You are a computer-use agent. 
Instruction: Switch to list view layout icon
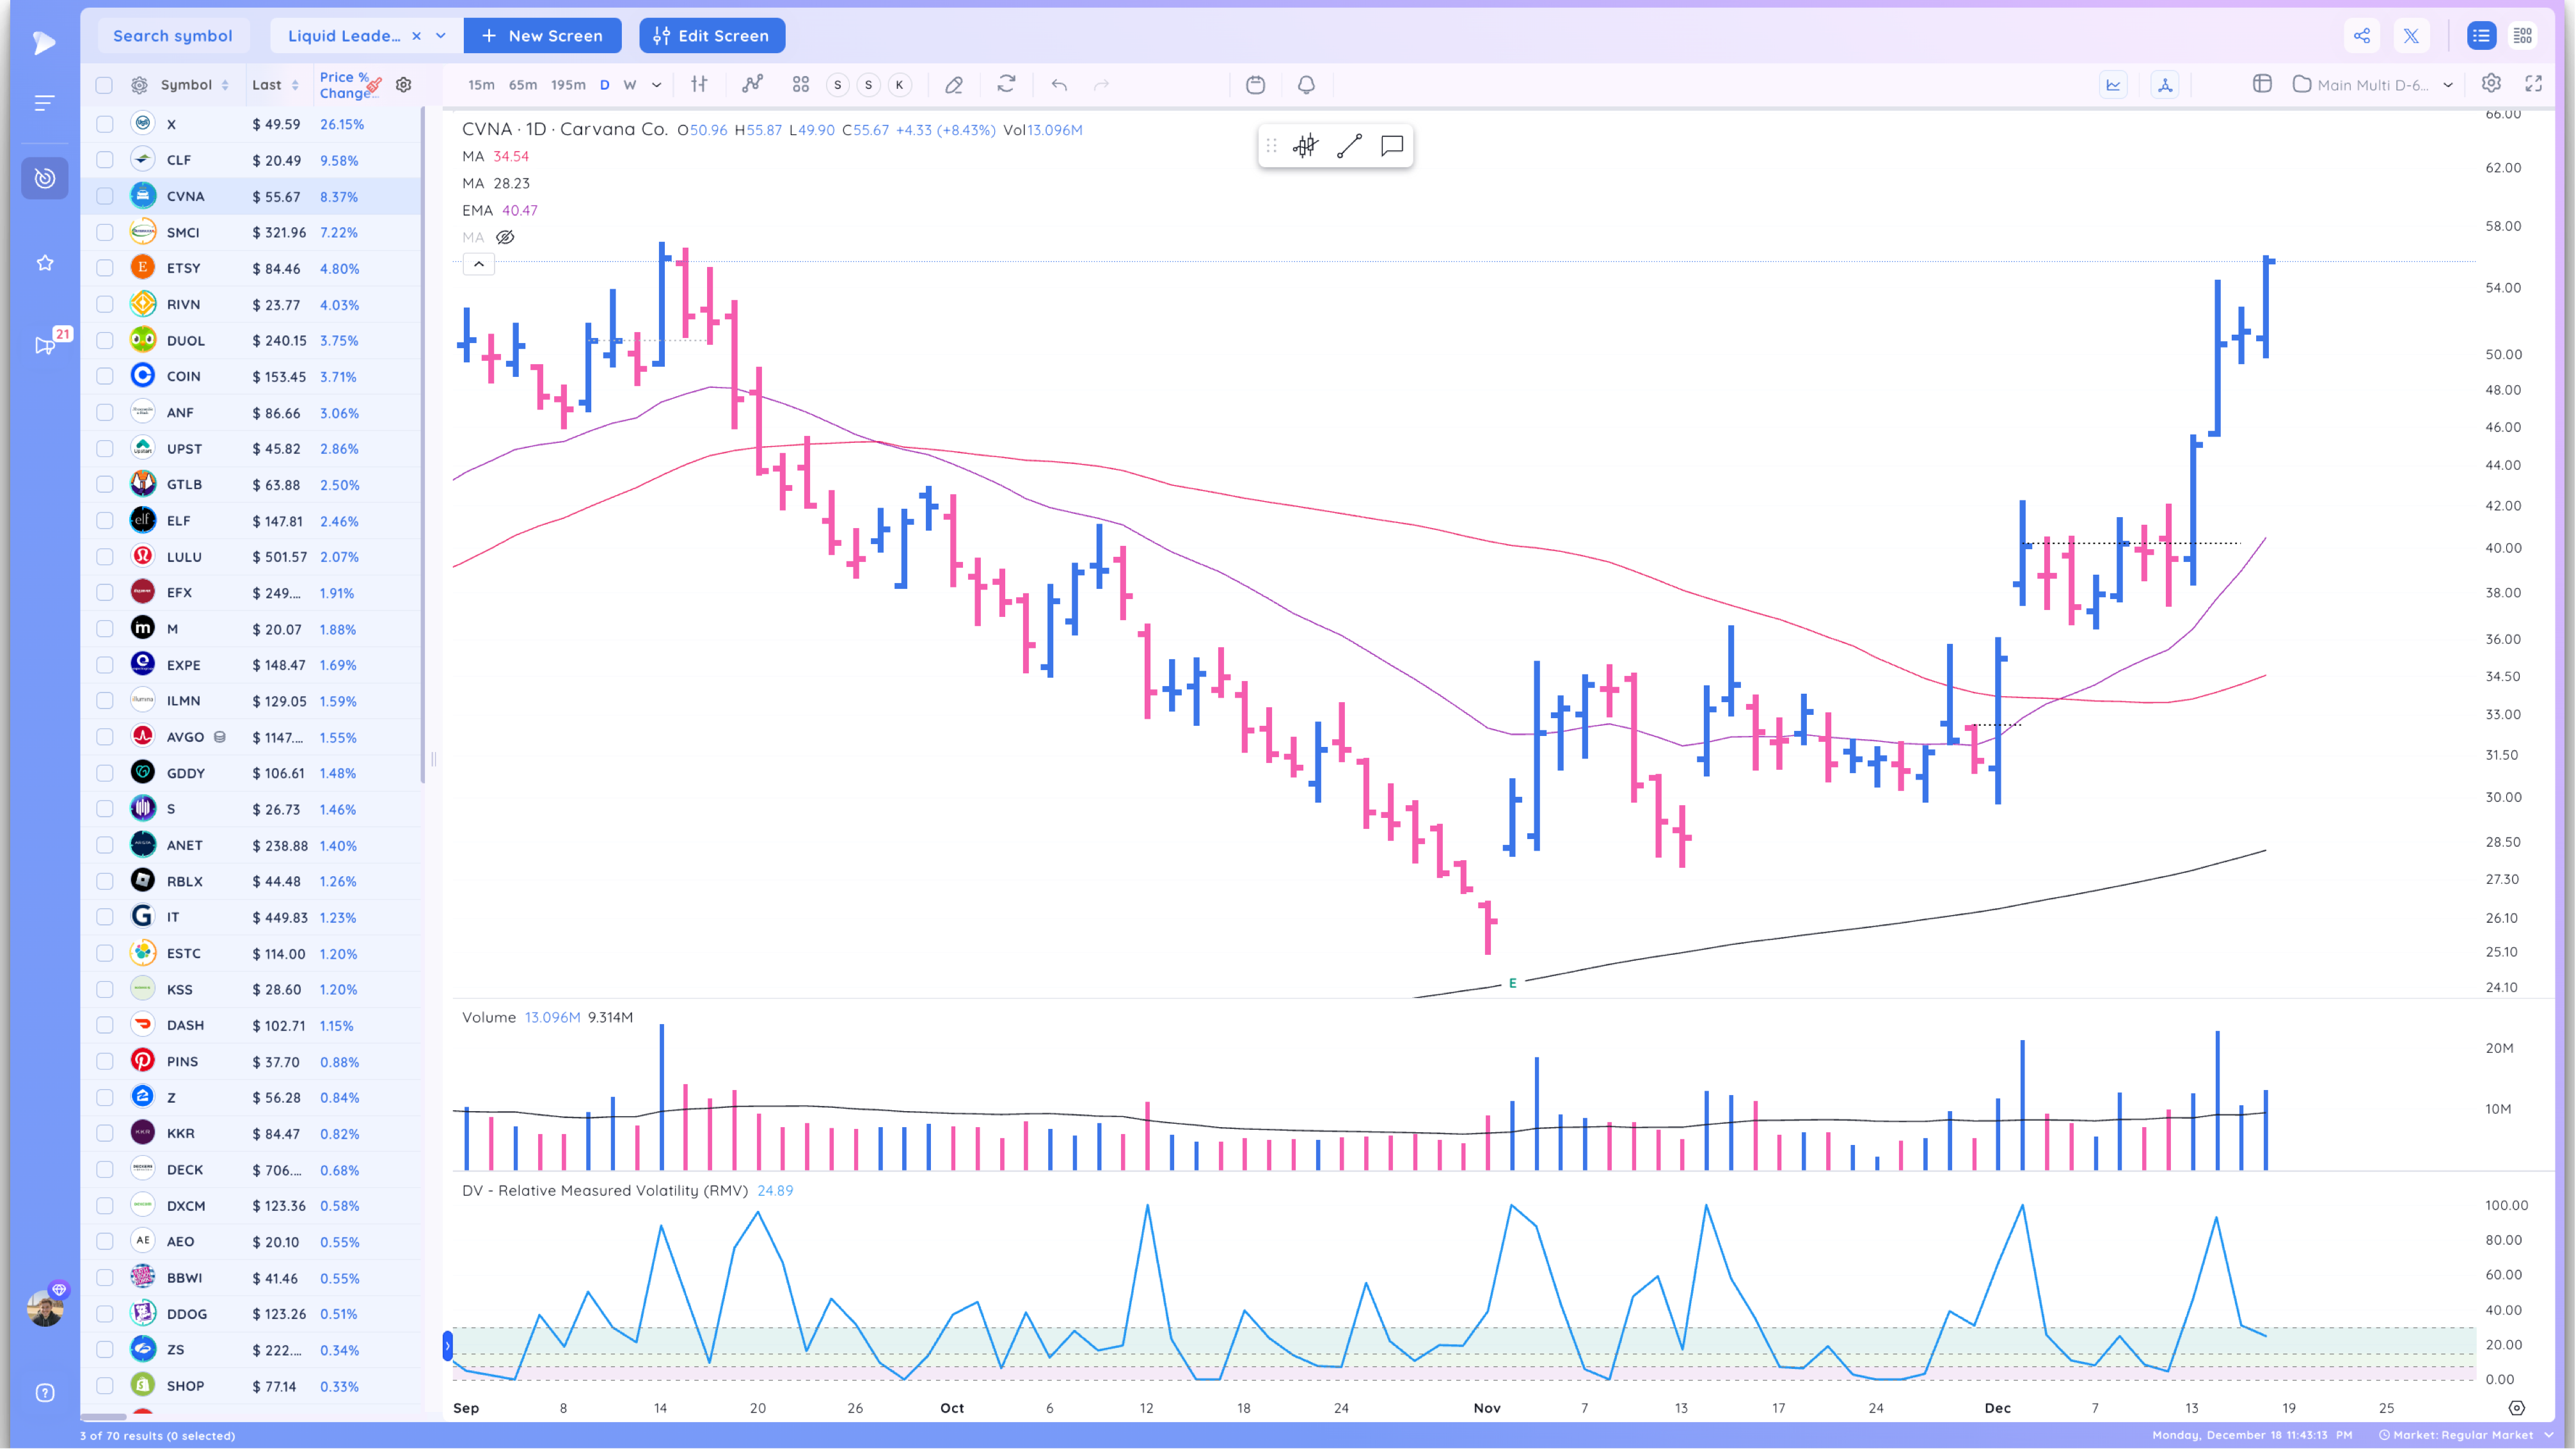[2481, 36]
